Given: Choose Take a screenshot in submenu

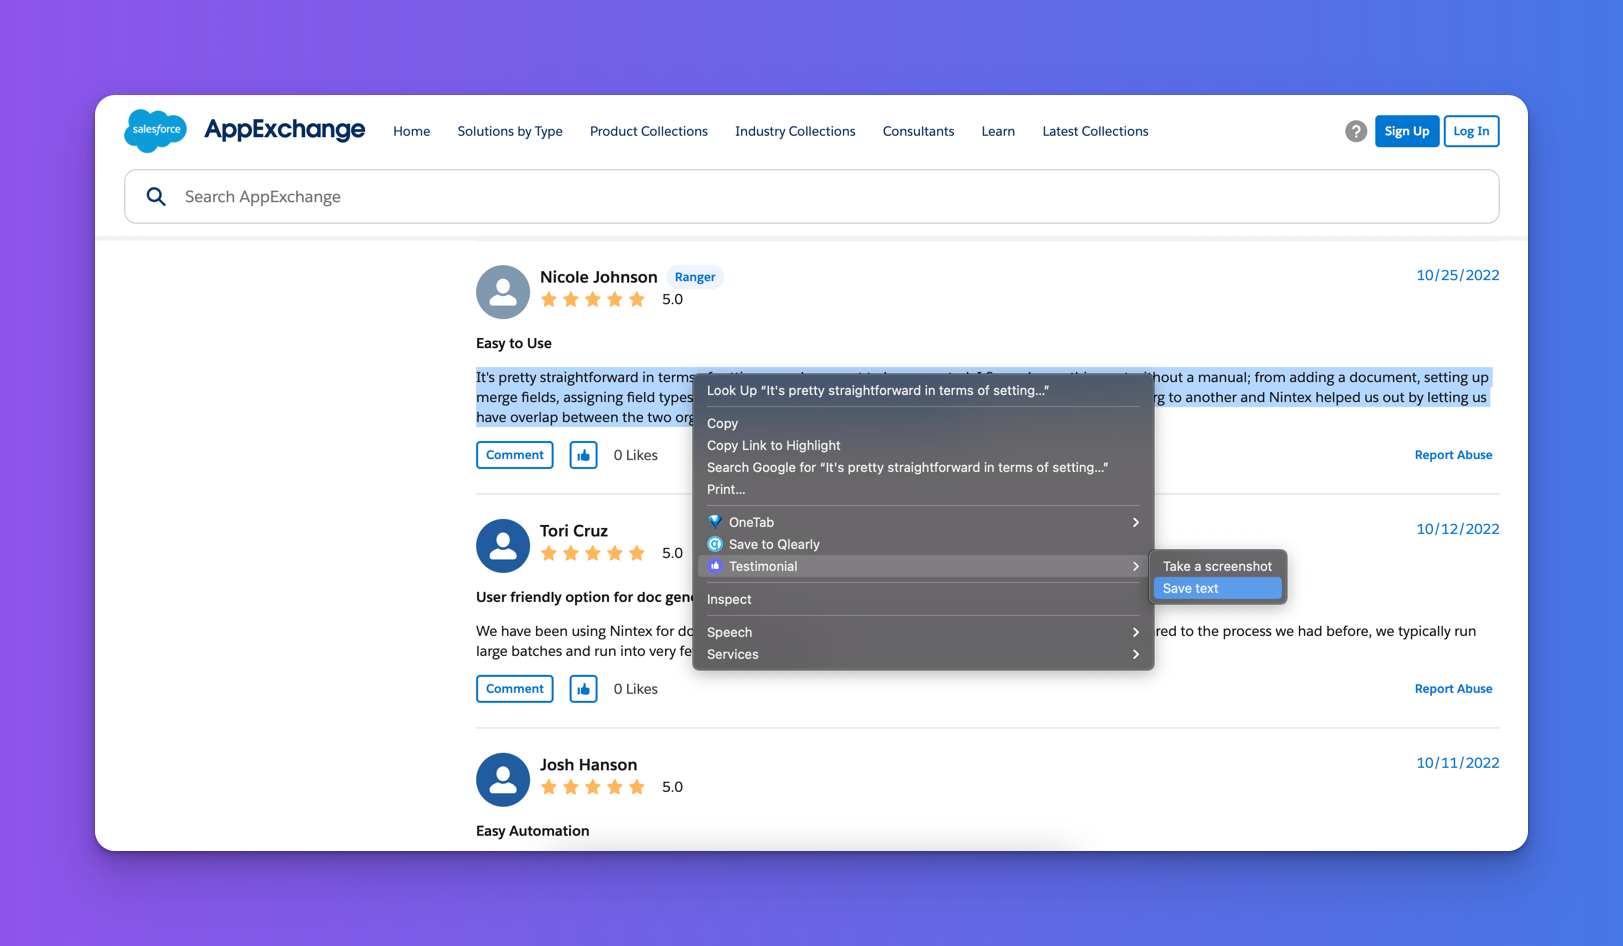Looking at the screenshot, I should tap(1217, 566).
